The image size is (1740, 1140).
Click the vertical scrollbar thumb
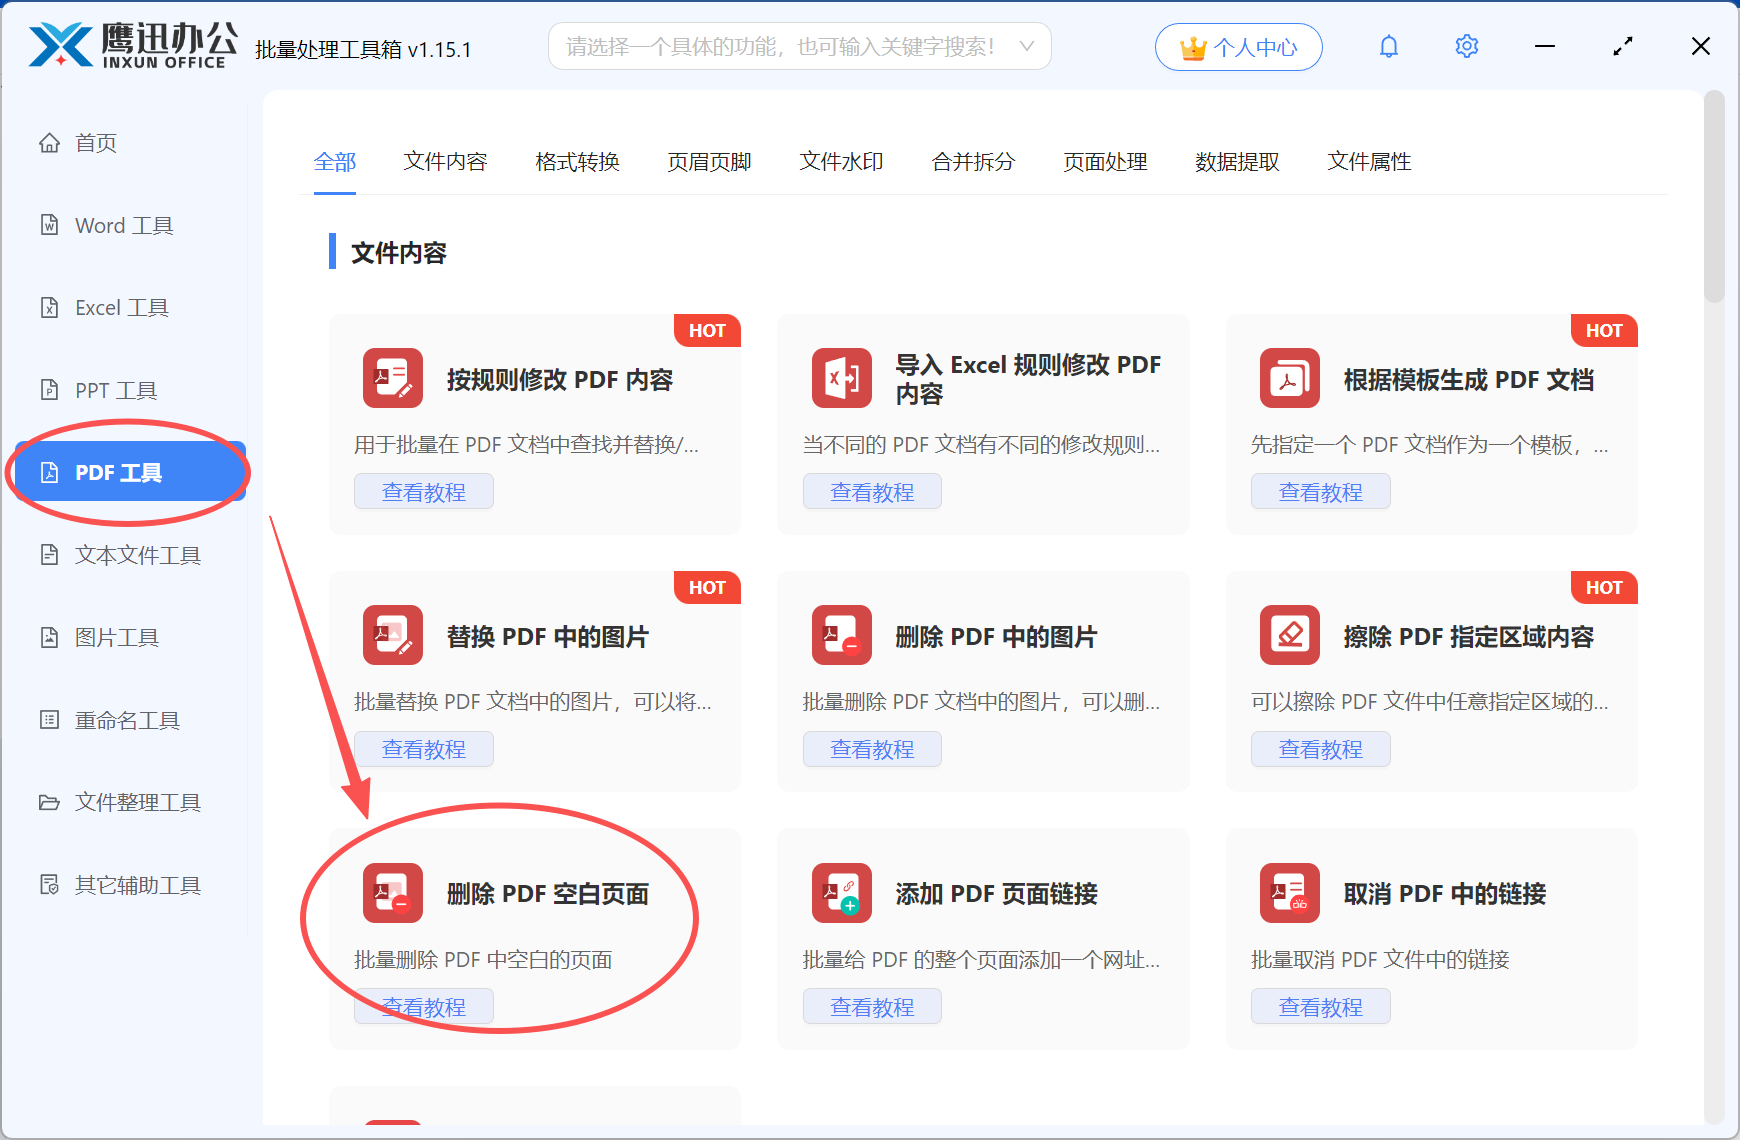click(x=1714, y=197)
